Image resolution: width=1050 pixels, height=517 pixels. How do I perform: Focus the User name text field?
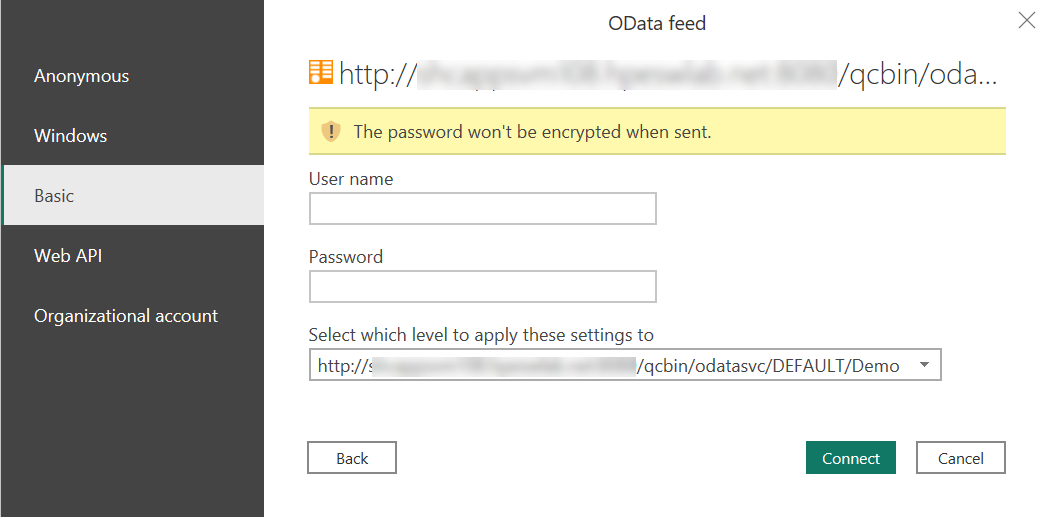point(482,208)
